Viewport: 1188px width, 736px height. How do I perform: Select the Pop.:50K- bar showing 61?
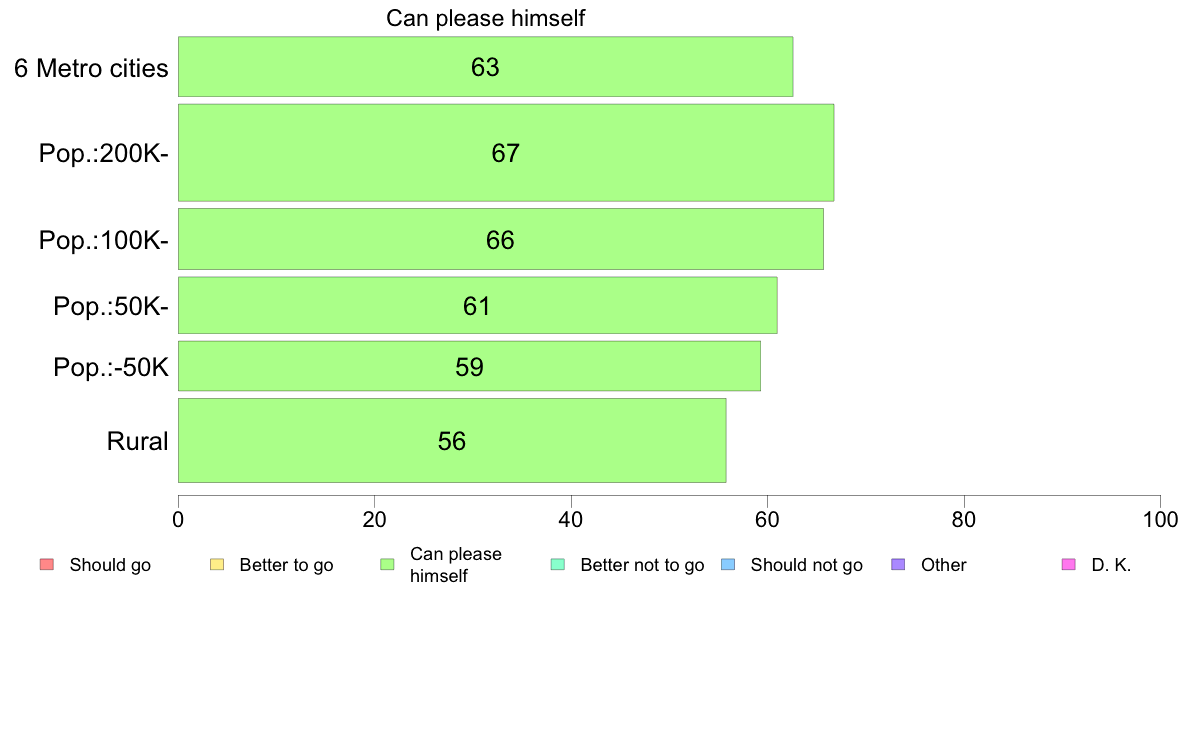[477, 305]
